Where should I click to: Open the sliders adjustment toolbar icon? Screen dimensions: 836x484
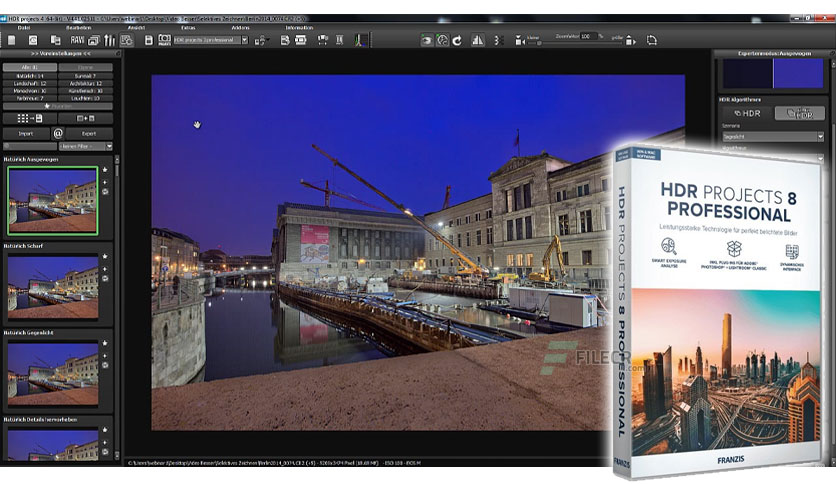(x=109, y=40)
